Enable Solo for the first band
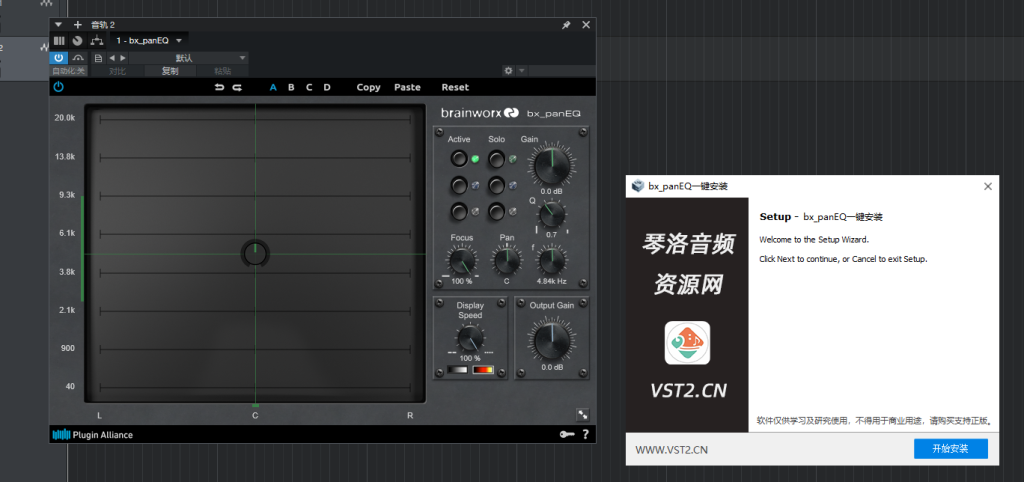Screen dimensions: 1024x482 (x=496, y=159)
